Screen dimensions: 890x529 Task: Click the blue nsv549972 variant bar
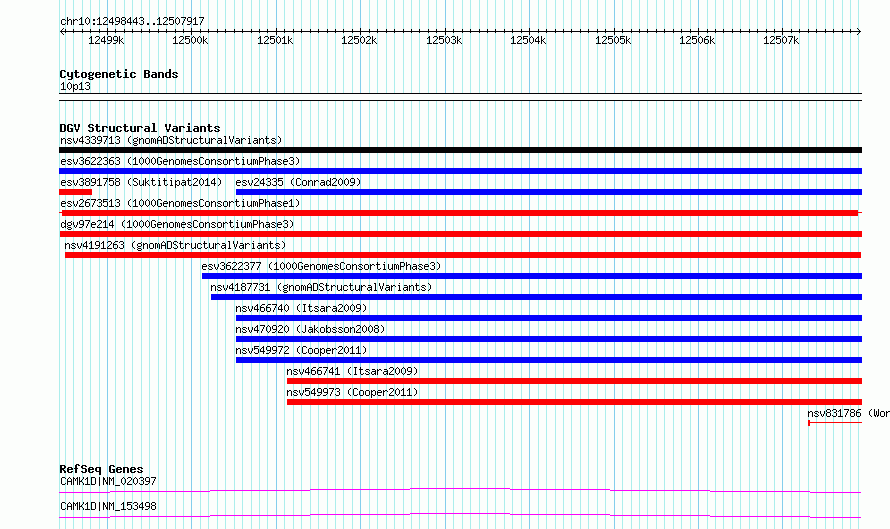point(549,360)
